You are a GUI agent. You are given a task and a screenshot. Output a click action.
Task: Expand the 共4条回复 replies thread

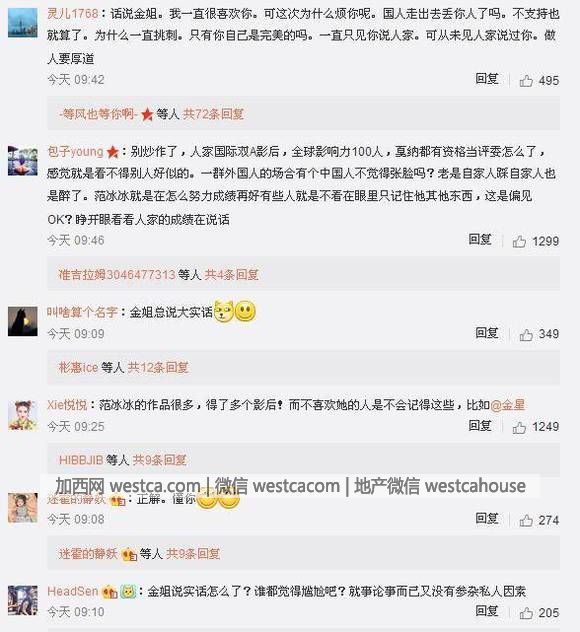[231, 275]
